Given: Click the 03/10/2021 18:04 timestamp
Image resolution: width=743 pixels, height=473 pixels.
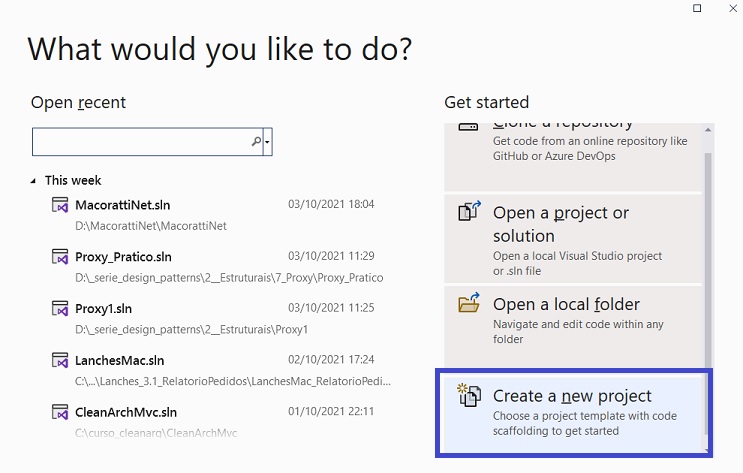Looking at the screenshot, I should pyautogui.click(x=331, y=204).
